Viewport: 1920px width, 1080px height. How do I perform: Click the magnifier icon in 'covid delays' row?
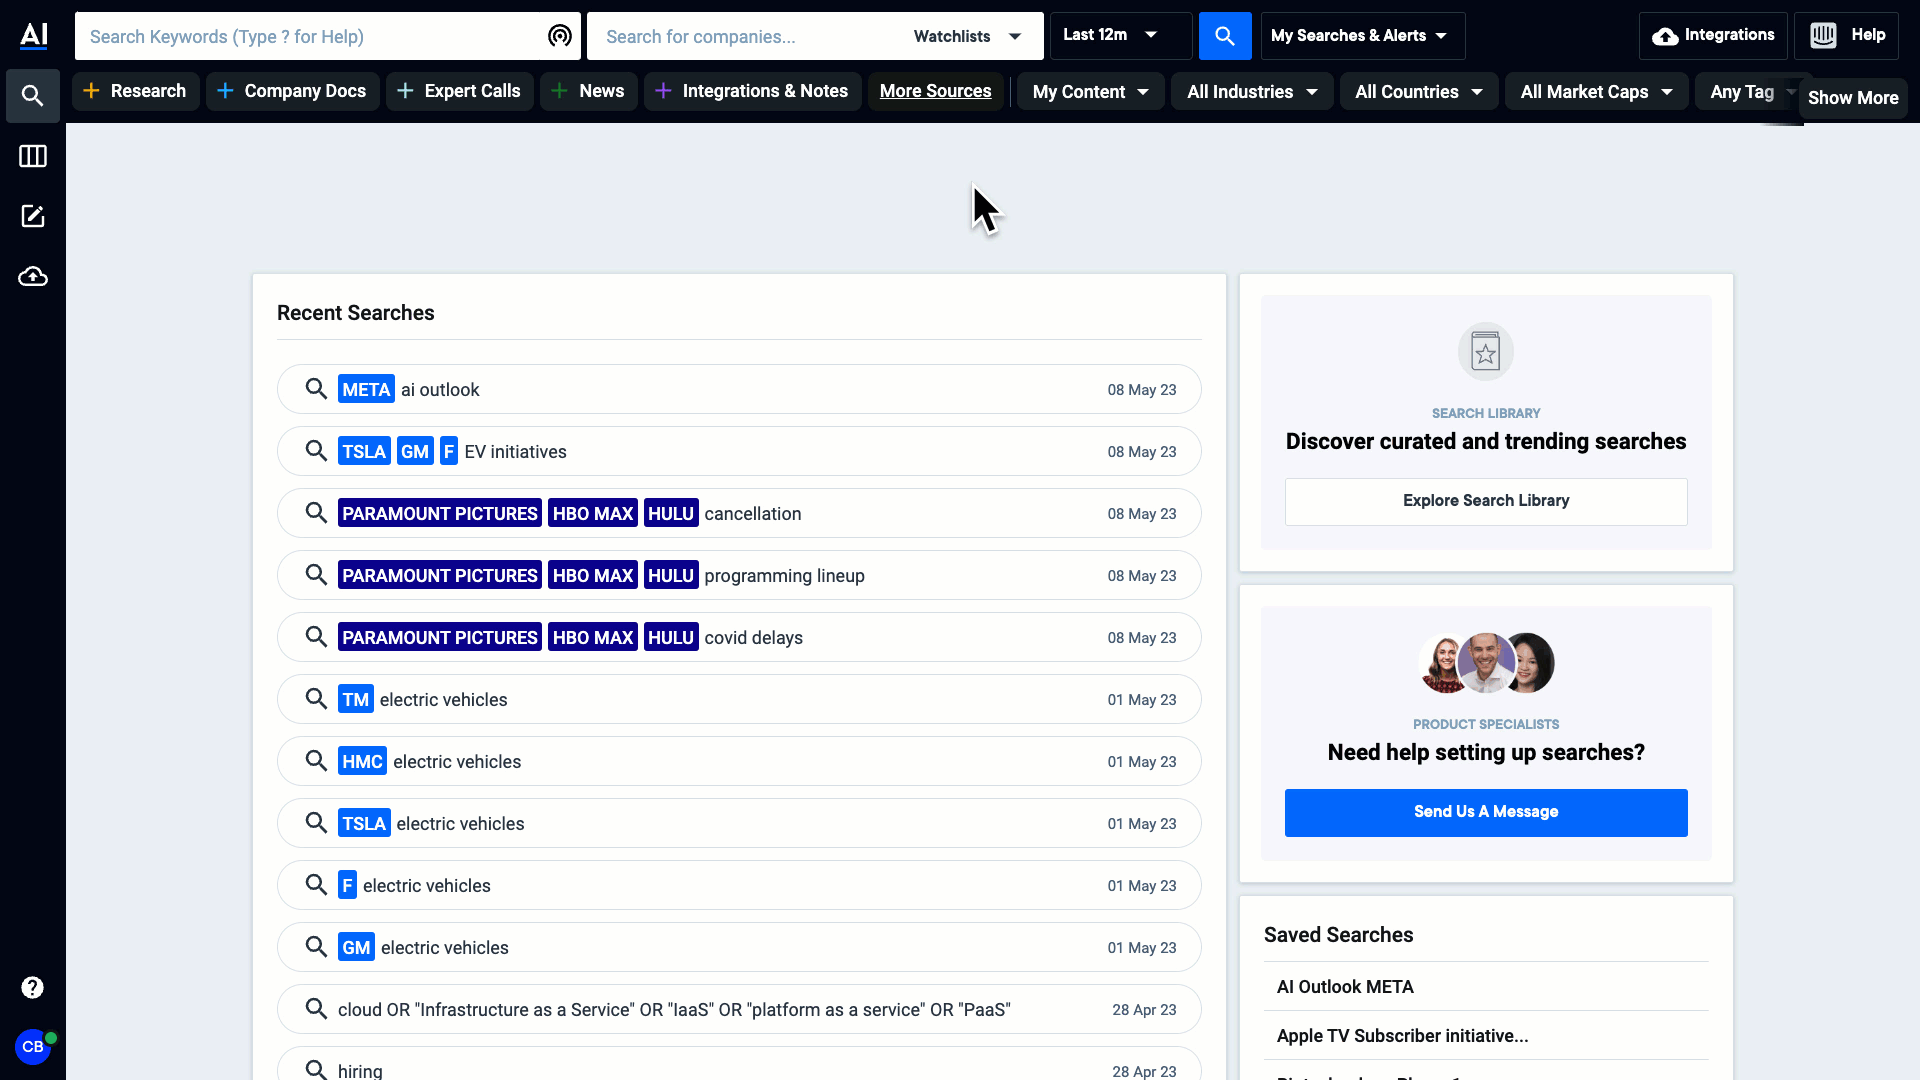pos(316,637)
